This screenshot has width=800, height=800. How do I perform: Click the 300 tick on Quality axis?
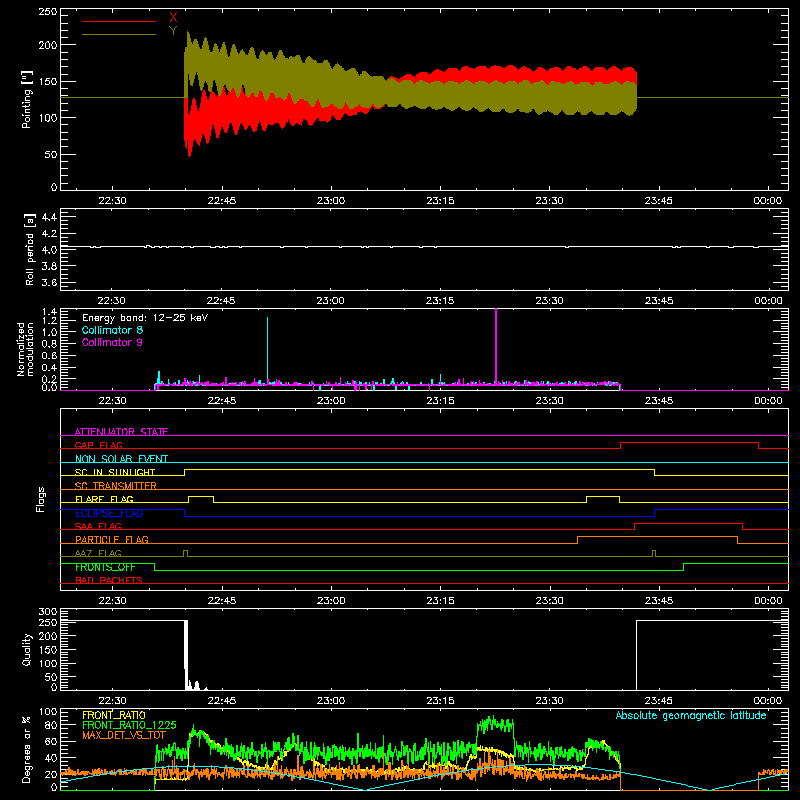point(48,612)
